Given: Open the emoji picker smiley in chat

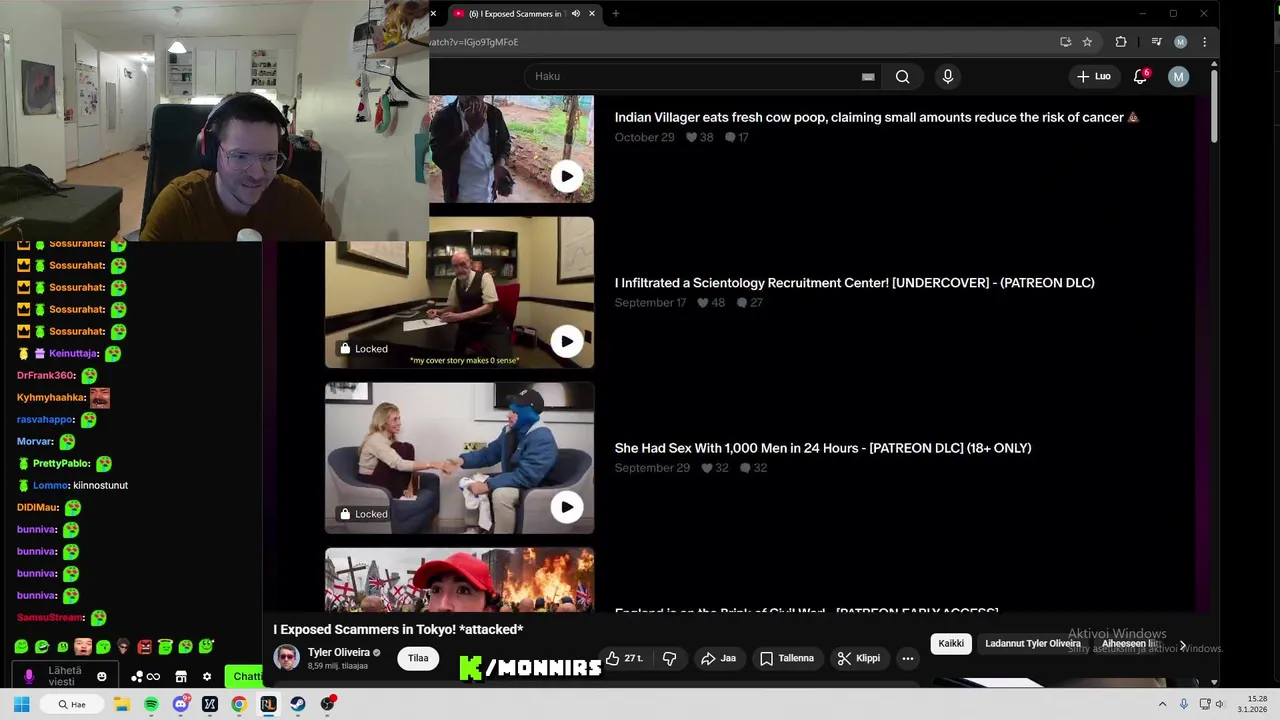Looking at the screenshot, I should [101, 677].
